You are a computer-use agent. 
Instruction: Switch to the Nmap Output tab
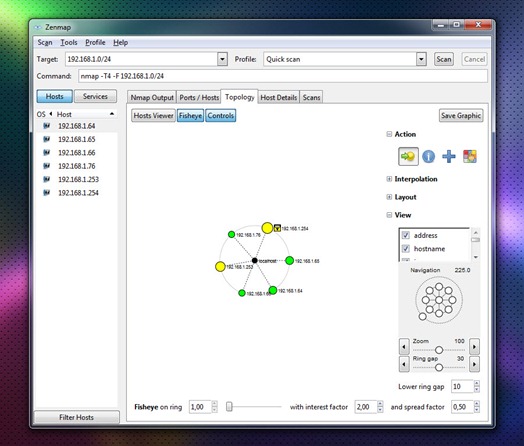[x=152, y=98]
